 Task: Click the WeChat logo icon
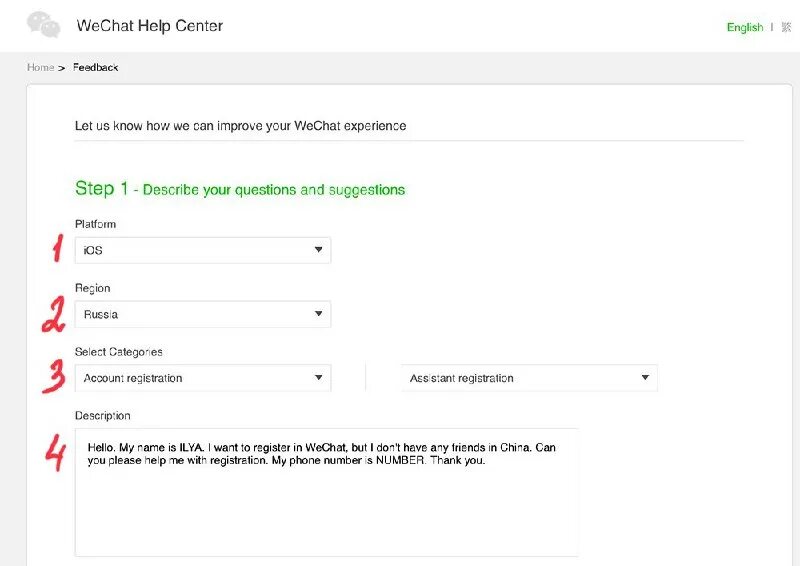coord(43,24)
